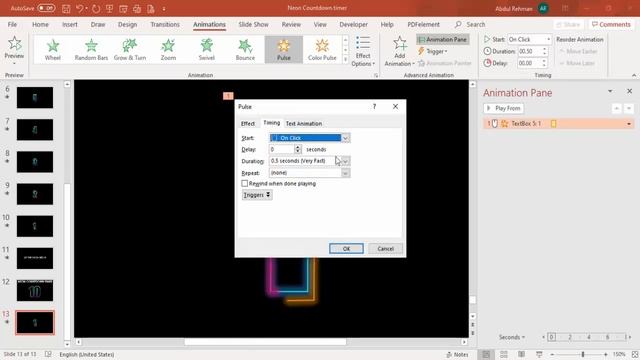Open Animation Pane options dropdown arrow
Screen dimensions: 640x360
610,91
